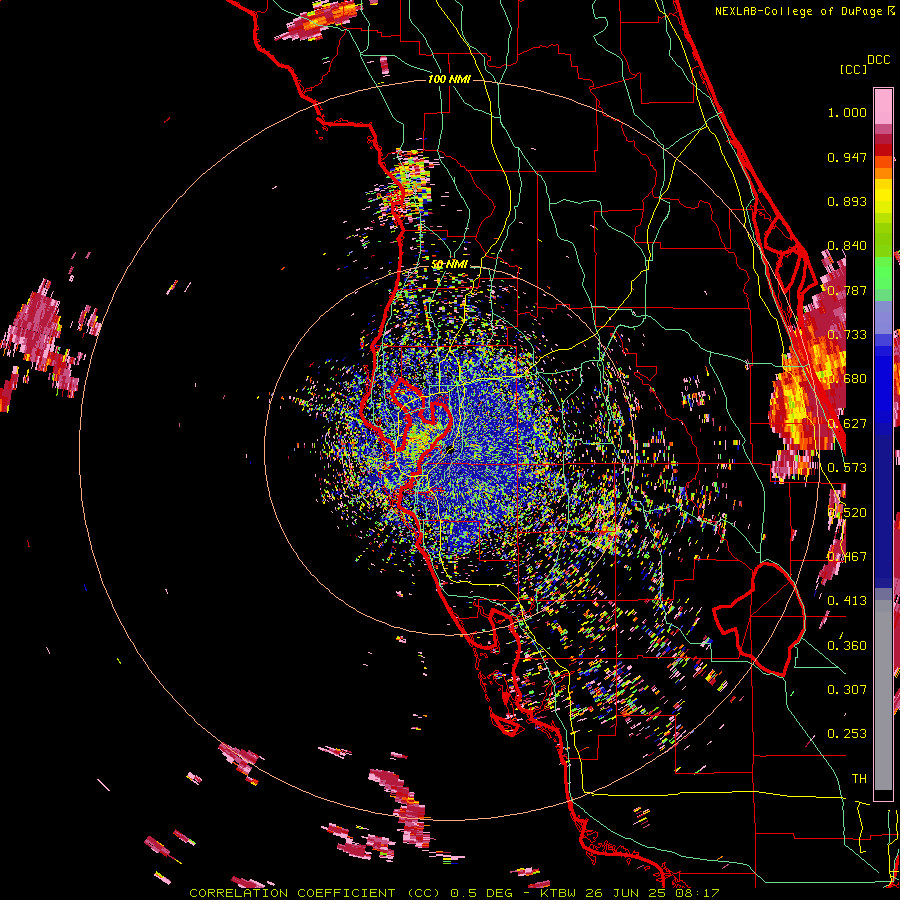Click the 08:17 timestamp
Image resolution: width=900 pixels, height=900 pixels.
pyautogui.click(x=699, y=893)
